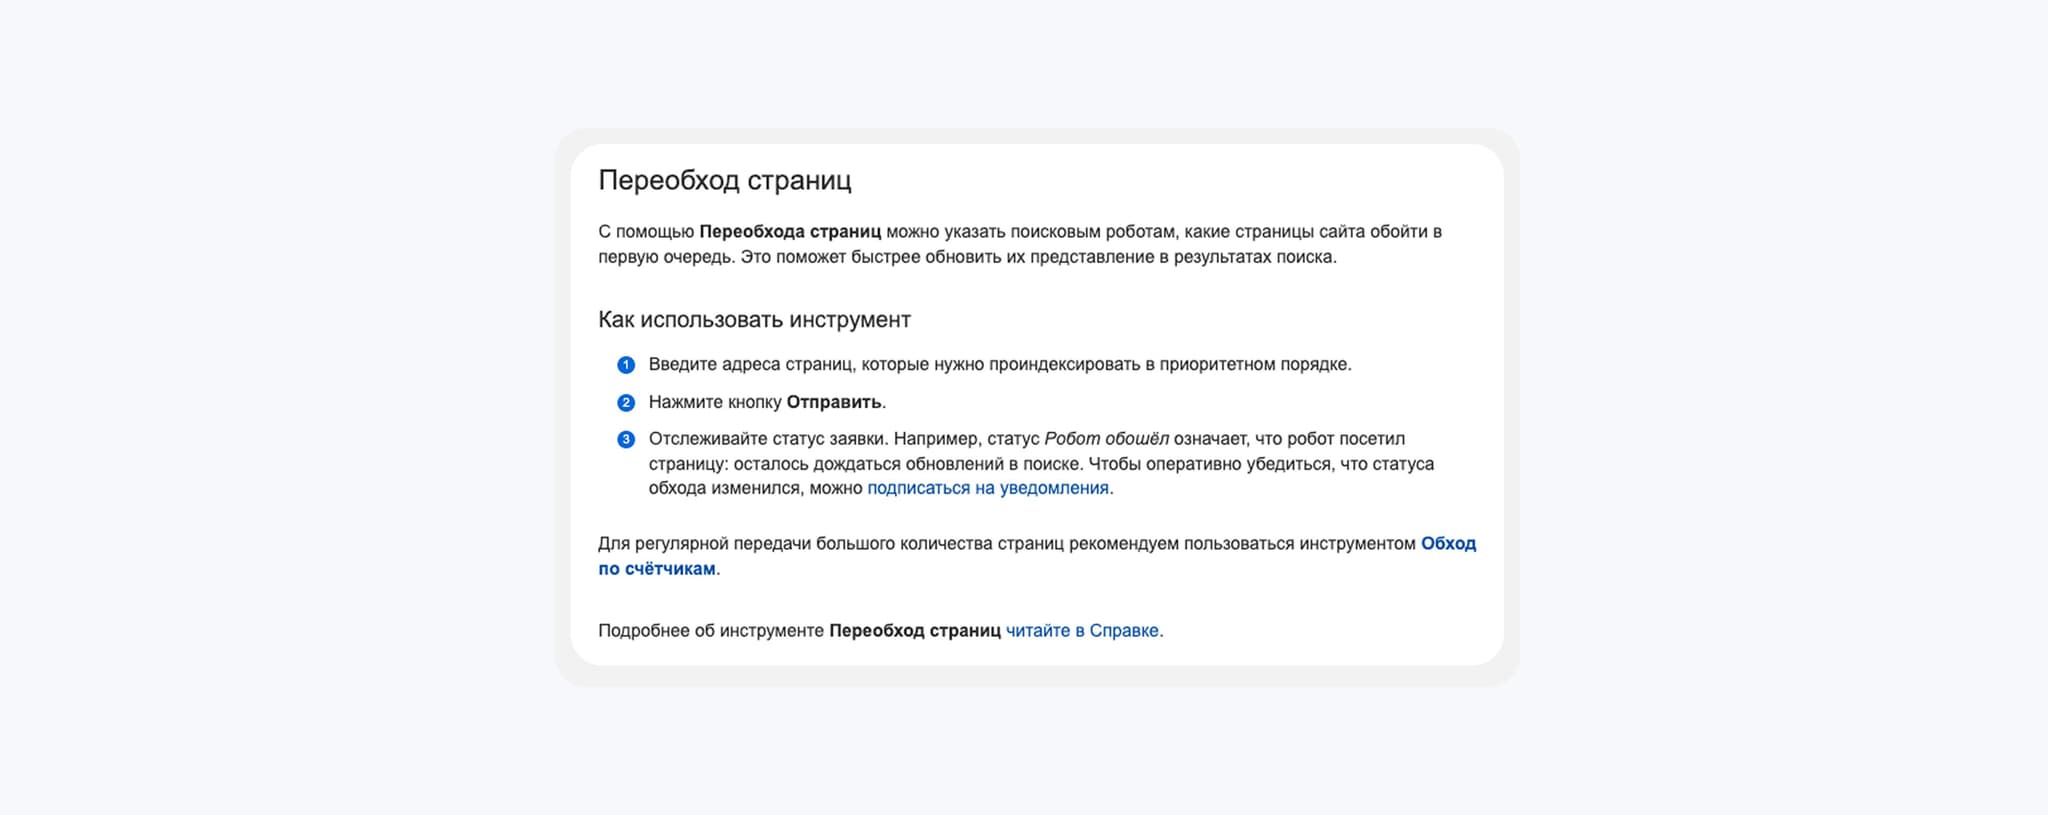Click the "Переобход страниц" main heading

[724, 181]
